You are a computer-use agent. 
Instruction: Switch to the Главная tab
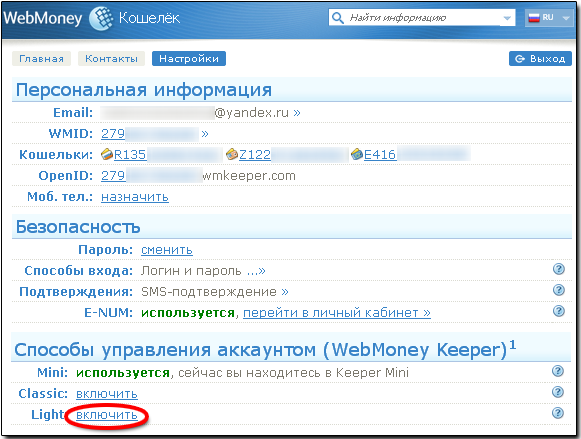coord(42,59)
